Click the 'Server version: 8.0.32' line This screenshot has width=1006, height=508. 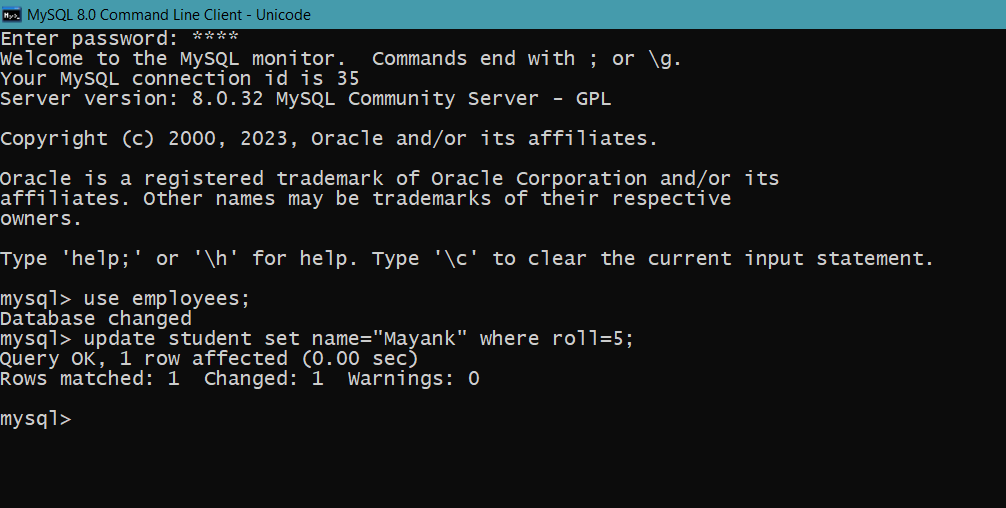[305, 99]
